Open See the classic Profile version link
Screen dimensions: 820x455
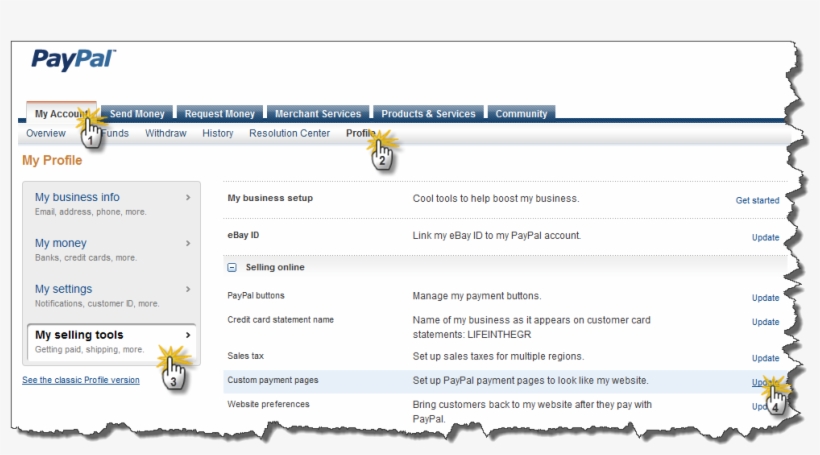(x=81, y=380)
